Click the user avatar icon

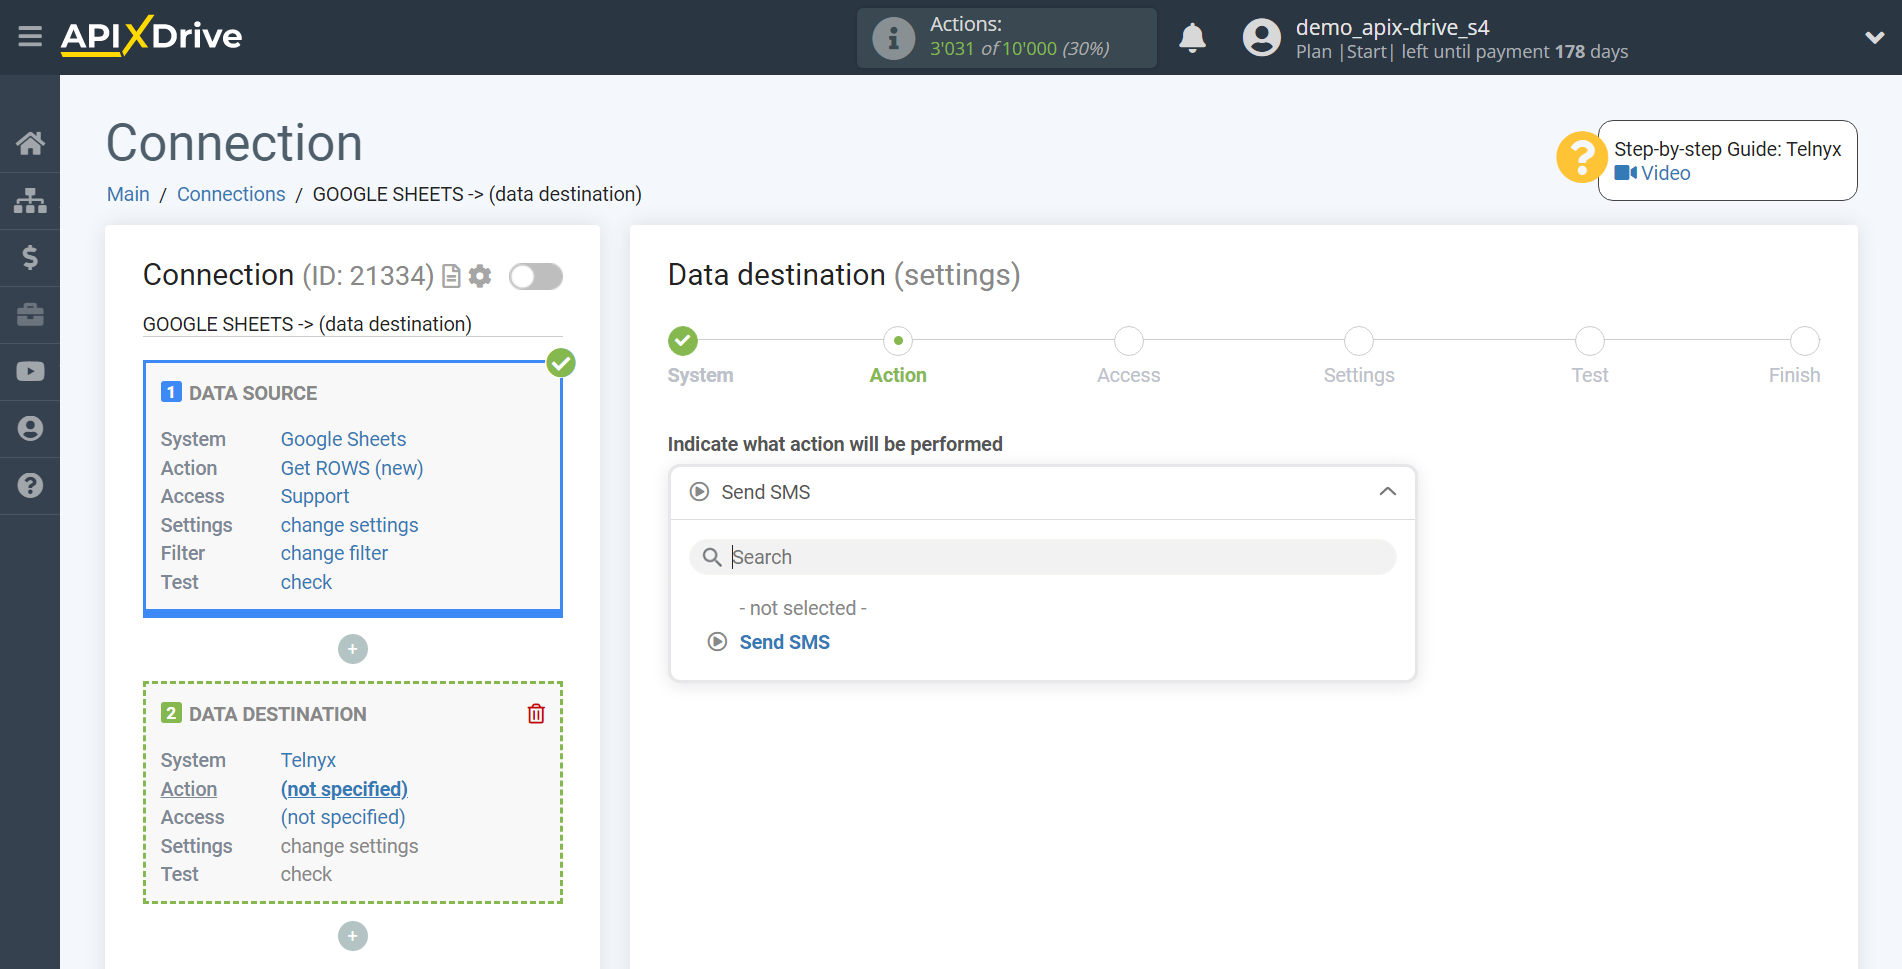pyautogui.click(x=1261, y=38)
